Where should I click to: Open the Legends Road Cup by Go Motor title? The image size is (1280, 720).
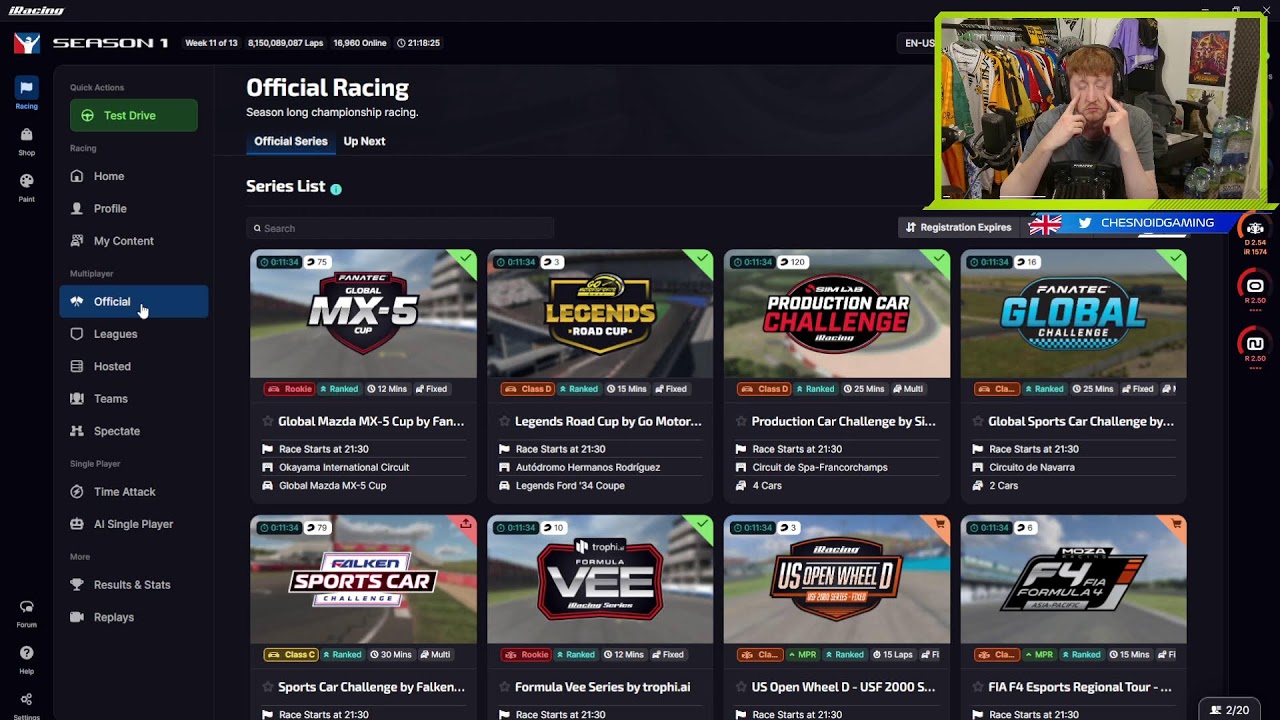point(608,421)
